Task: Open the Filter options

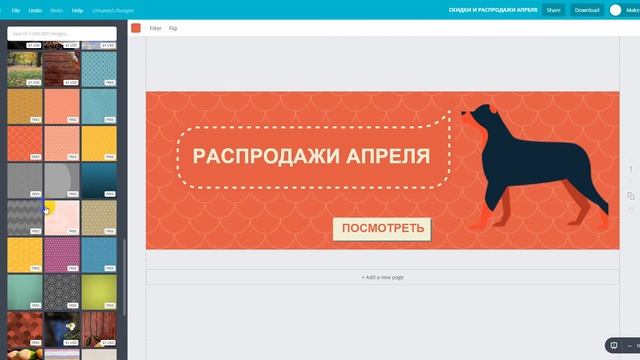Action: [x=156, y=28]
